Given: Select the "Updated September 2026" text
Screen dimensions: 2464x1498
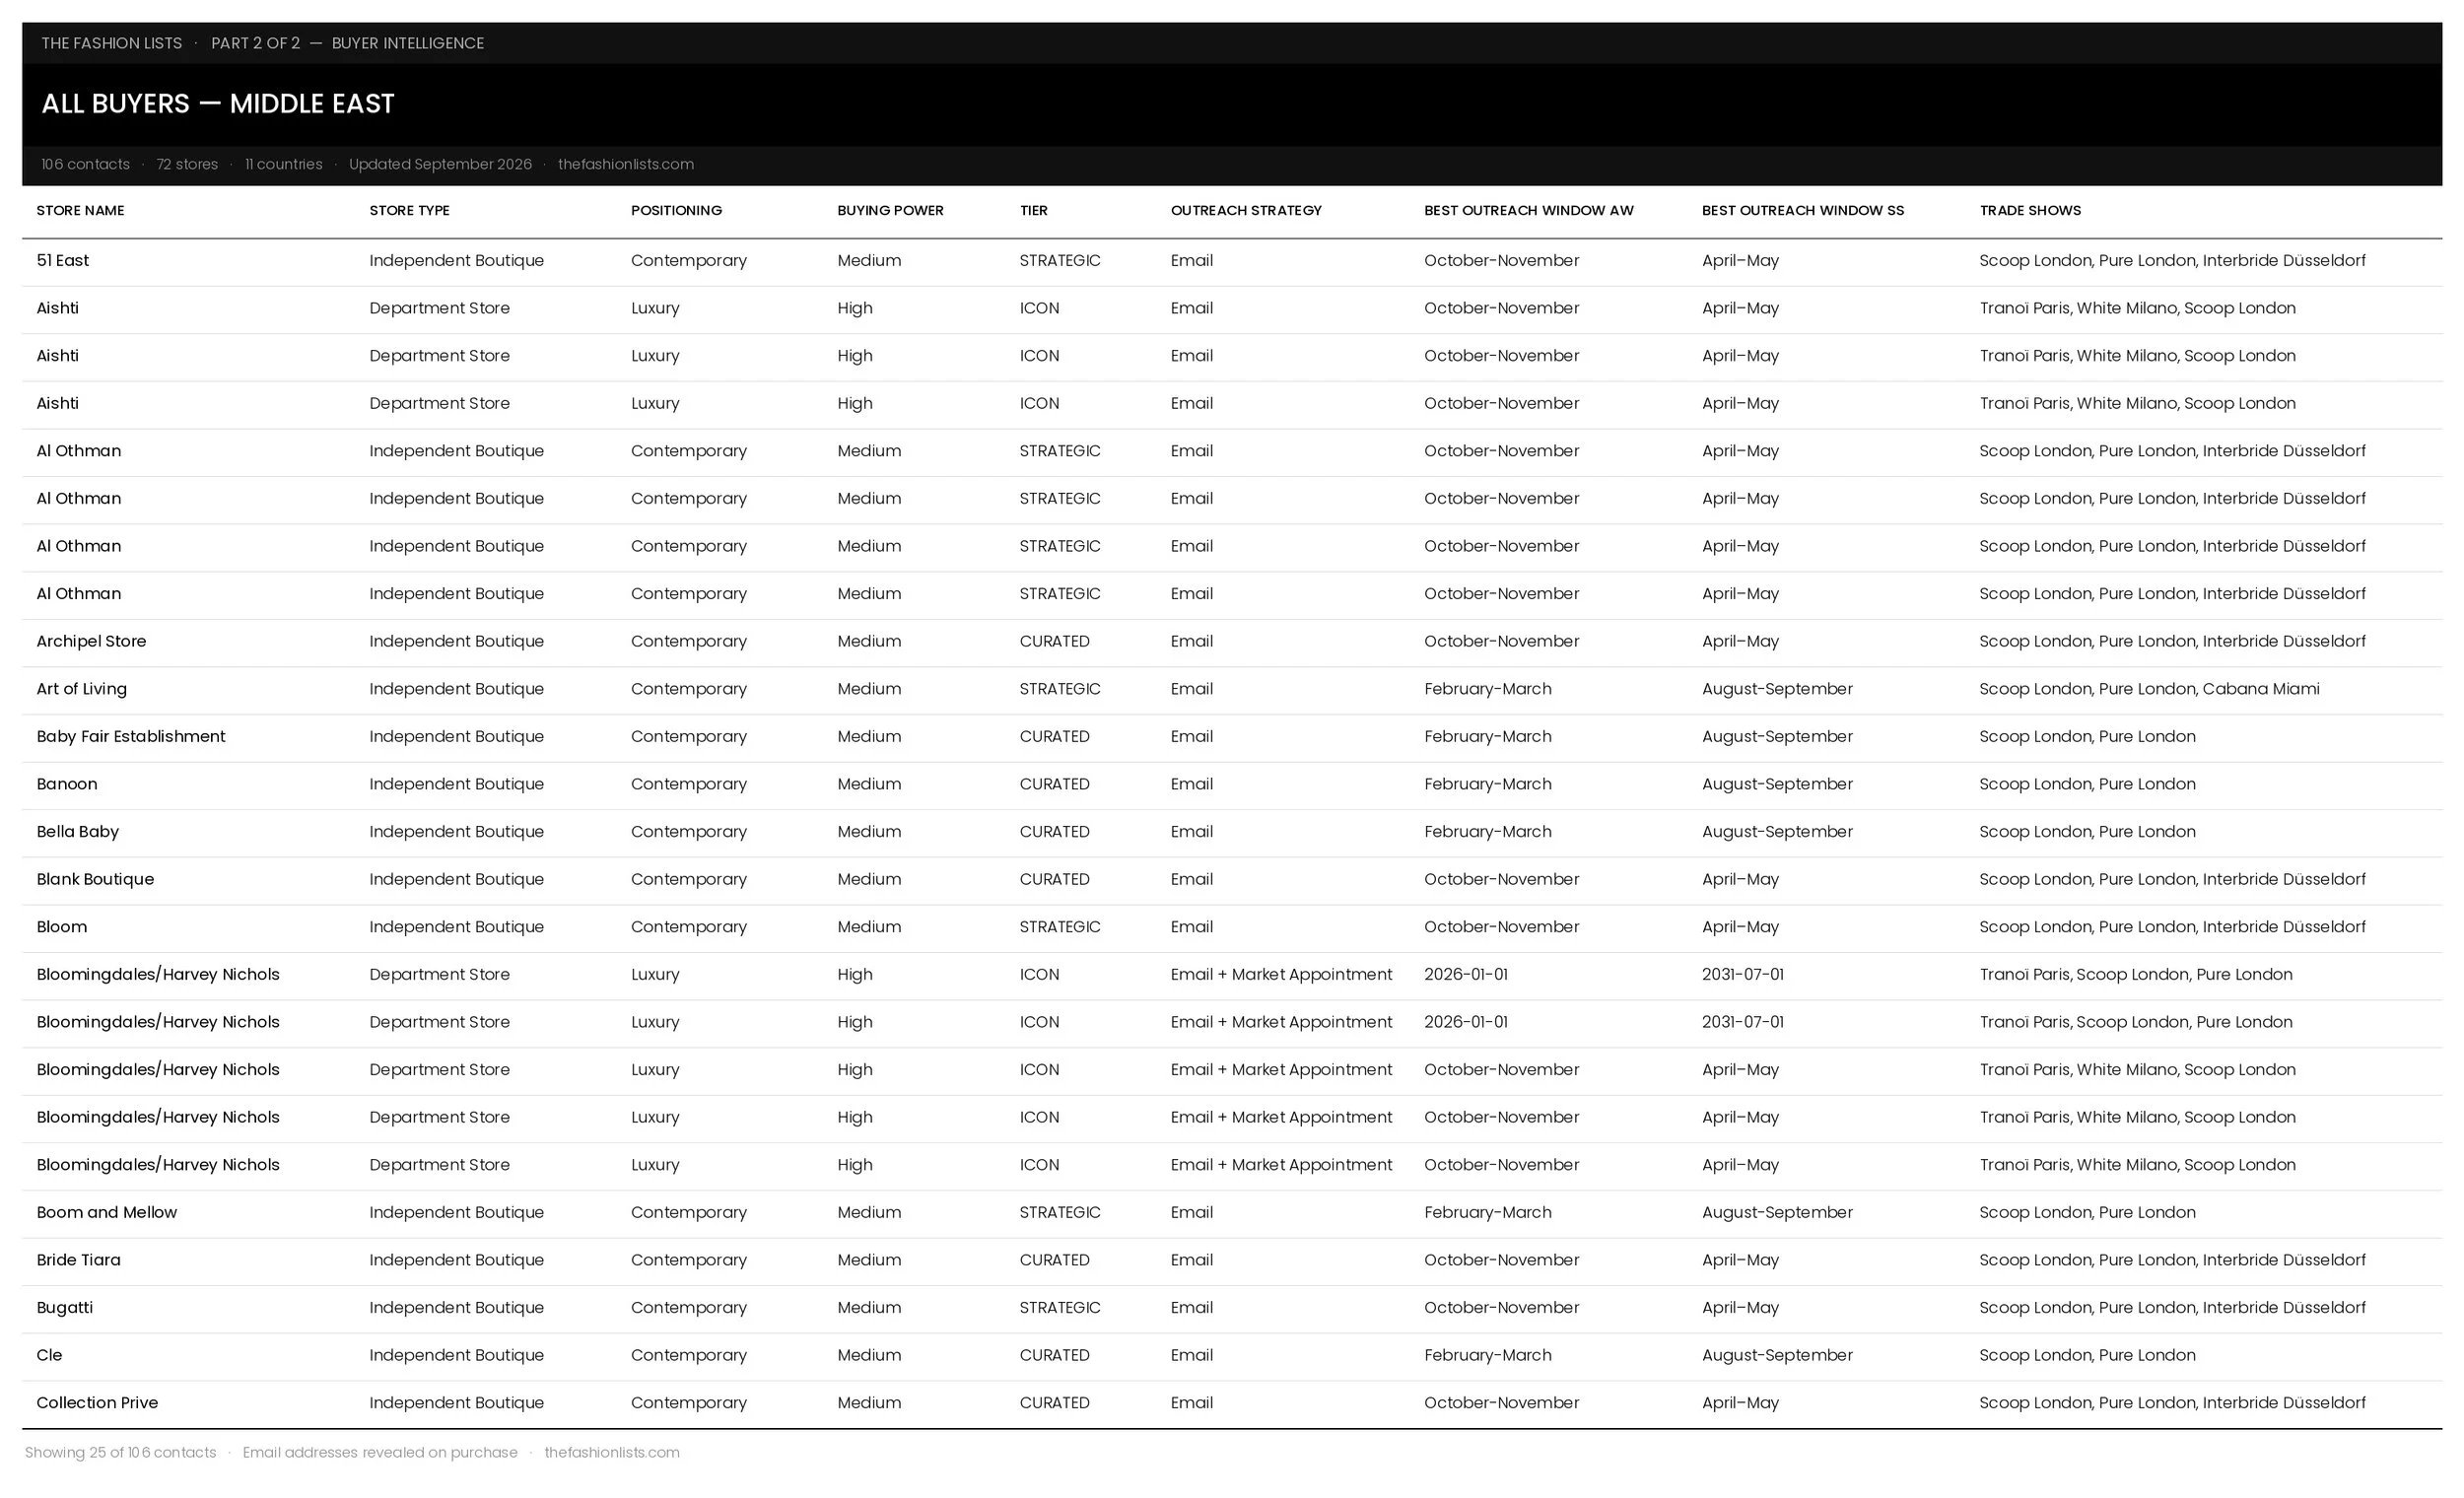Looking at the screenshot, I should click(x=440, y=164).
